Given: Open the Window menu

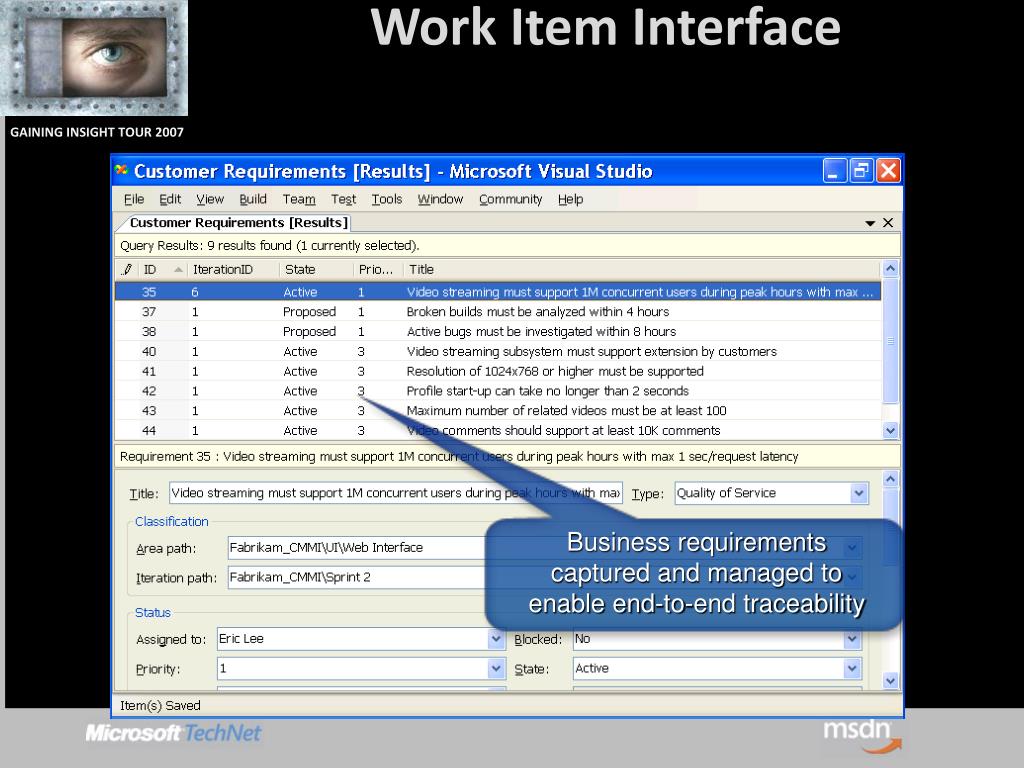Looking at the screenshot, I should tap(440, 199).
